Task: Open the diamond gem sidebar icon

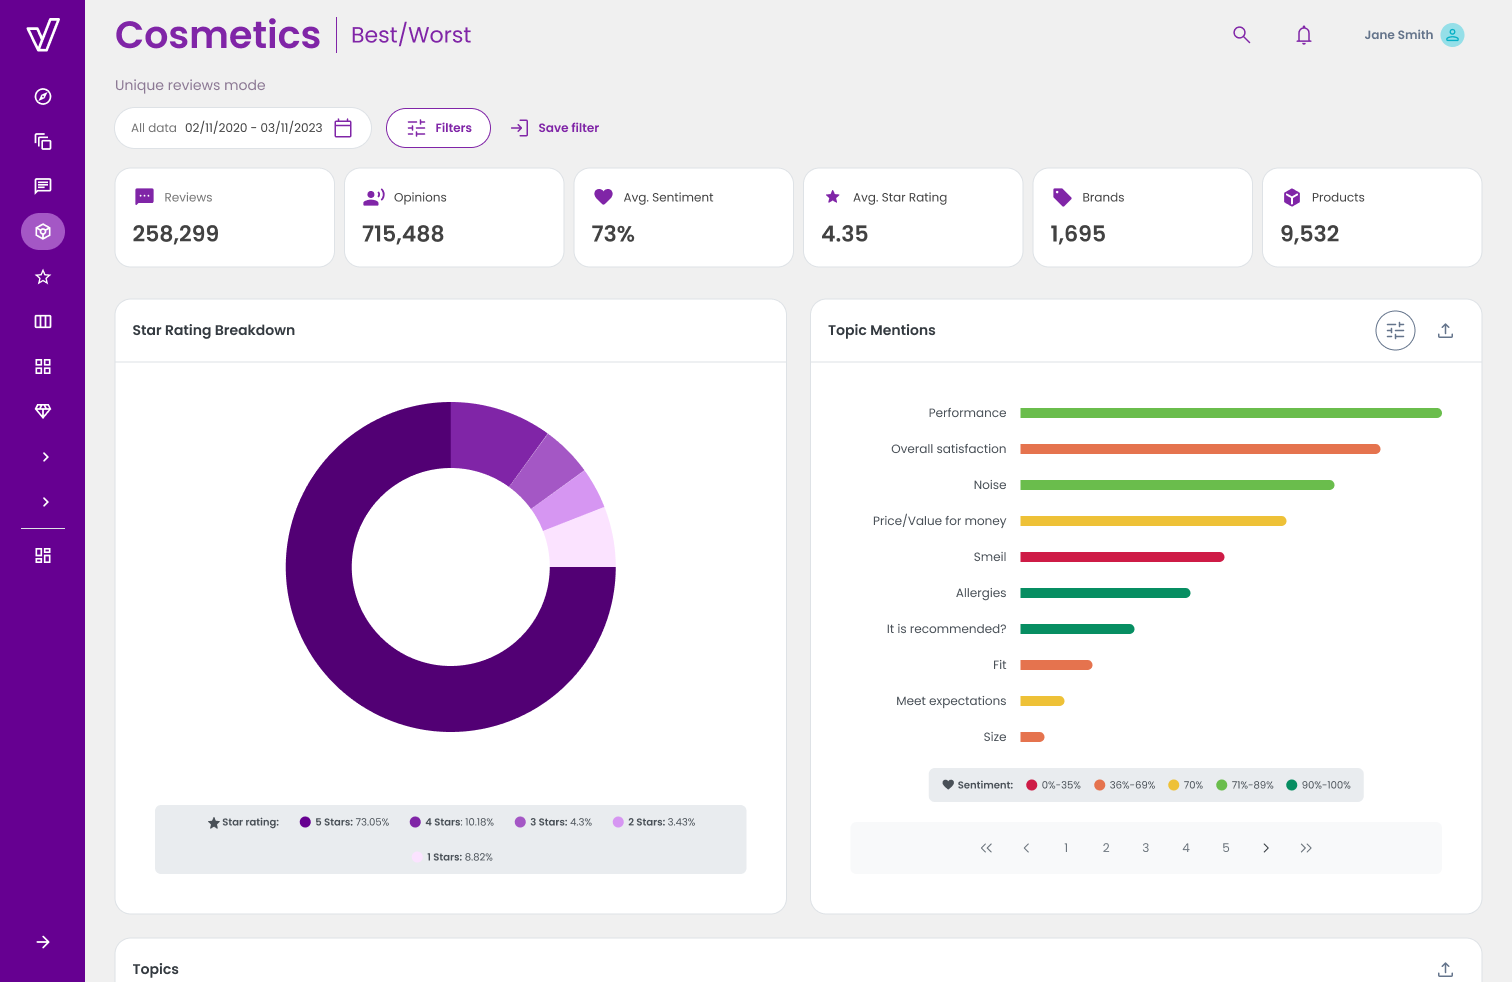Action: click(43, 411)
